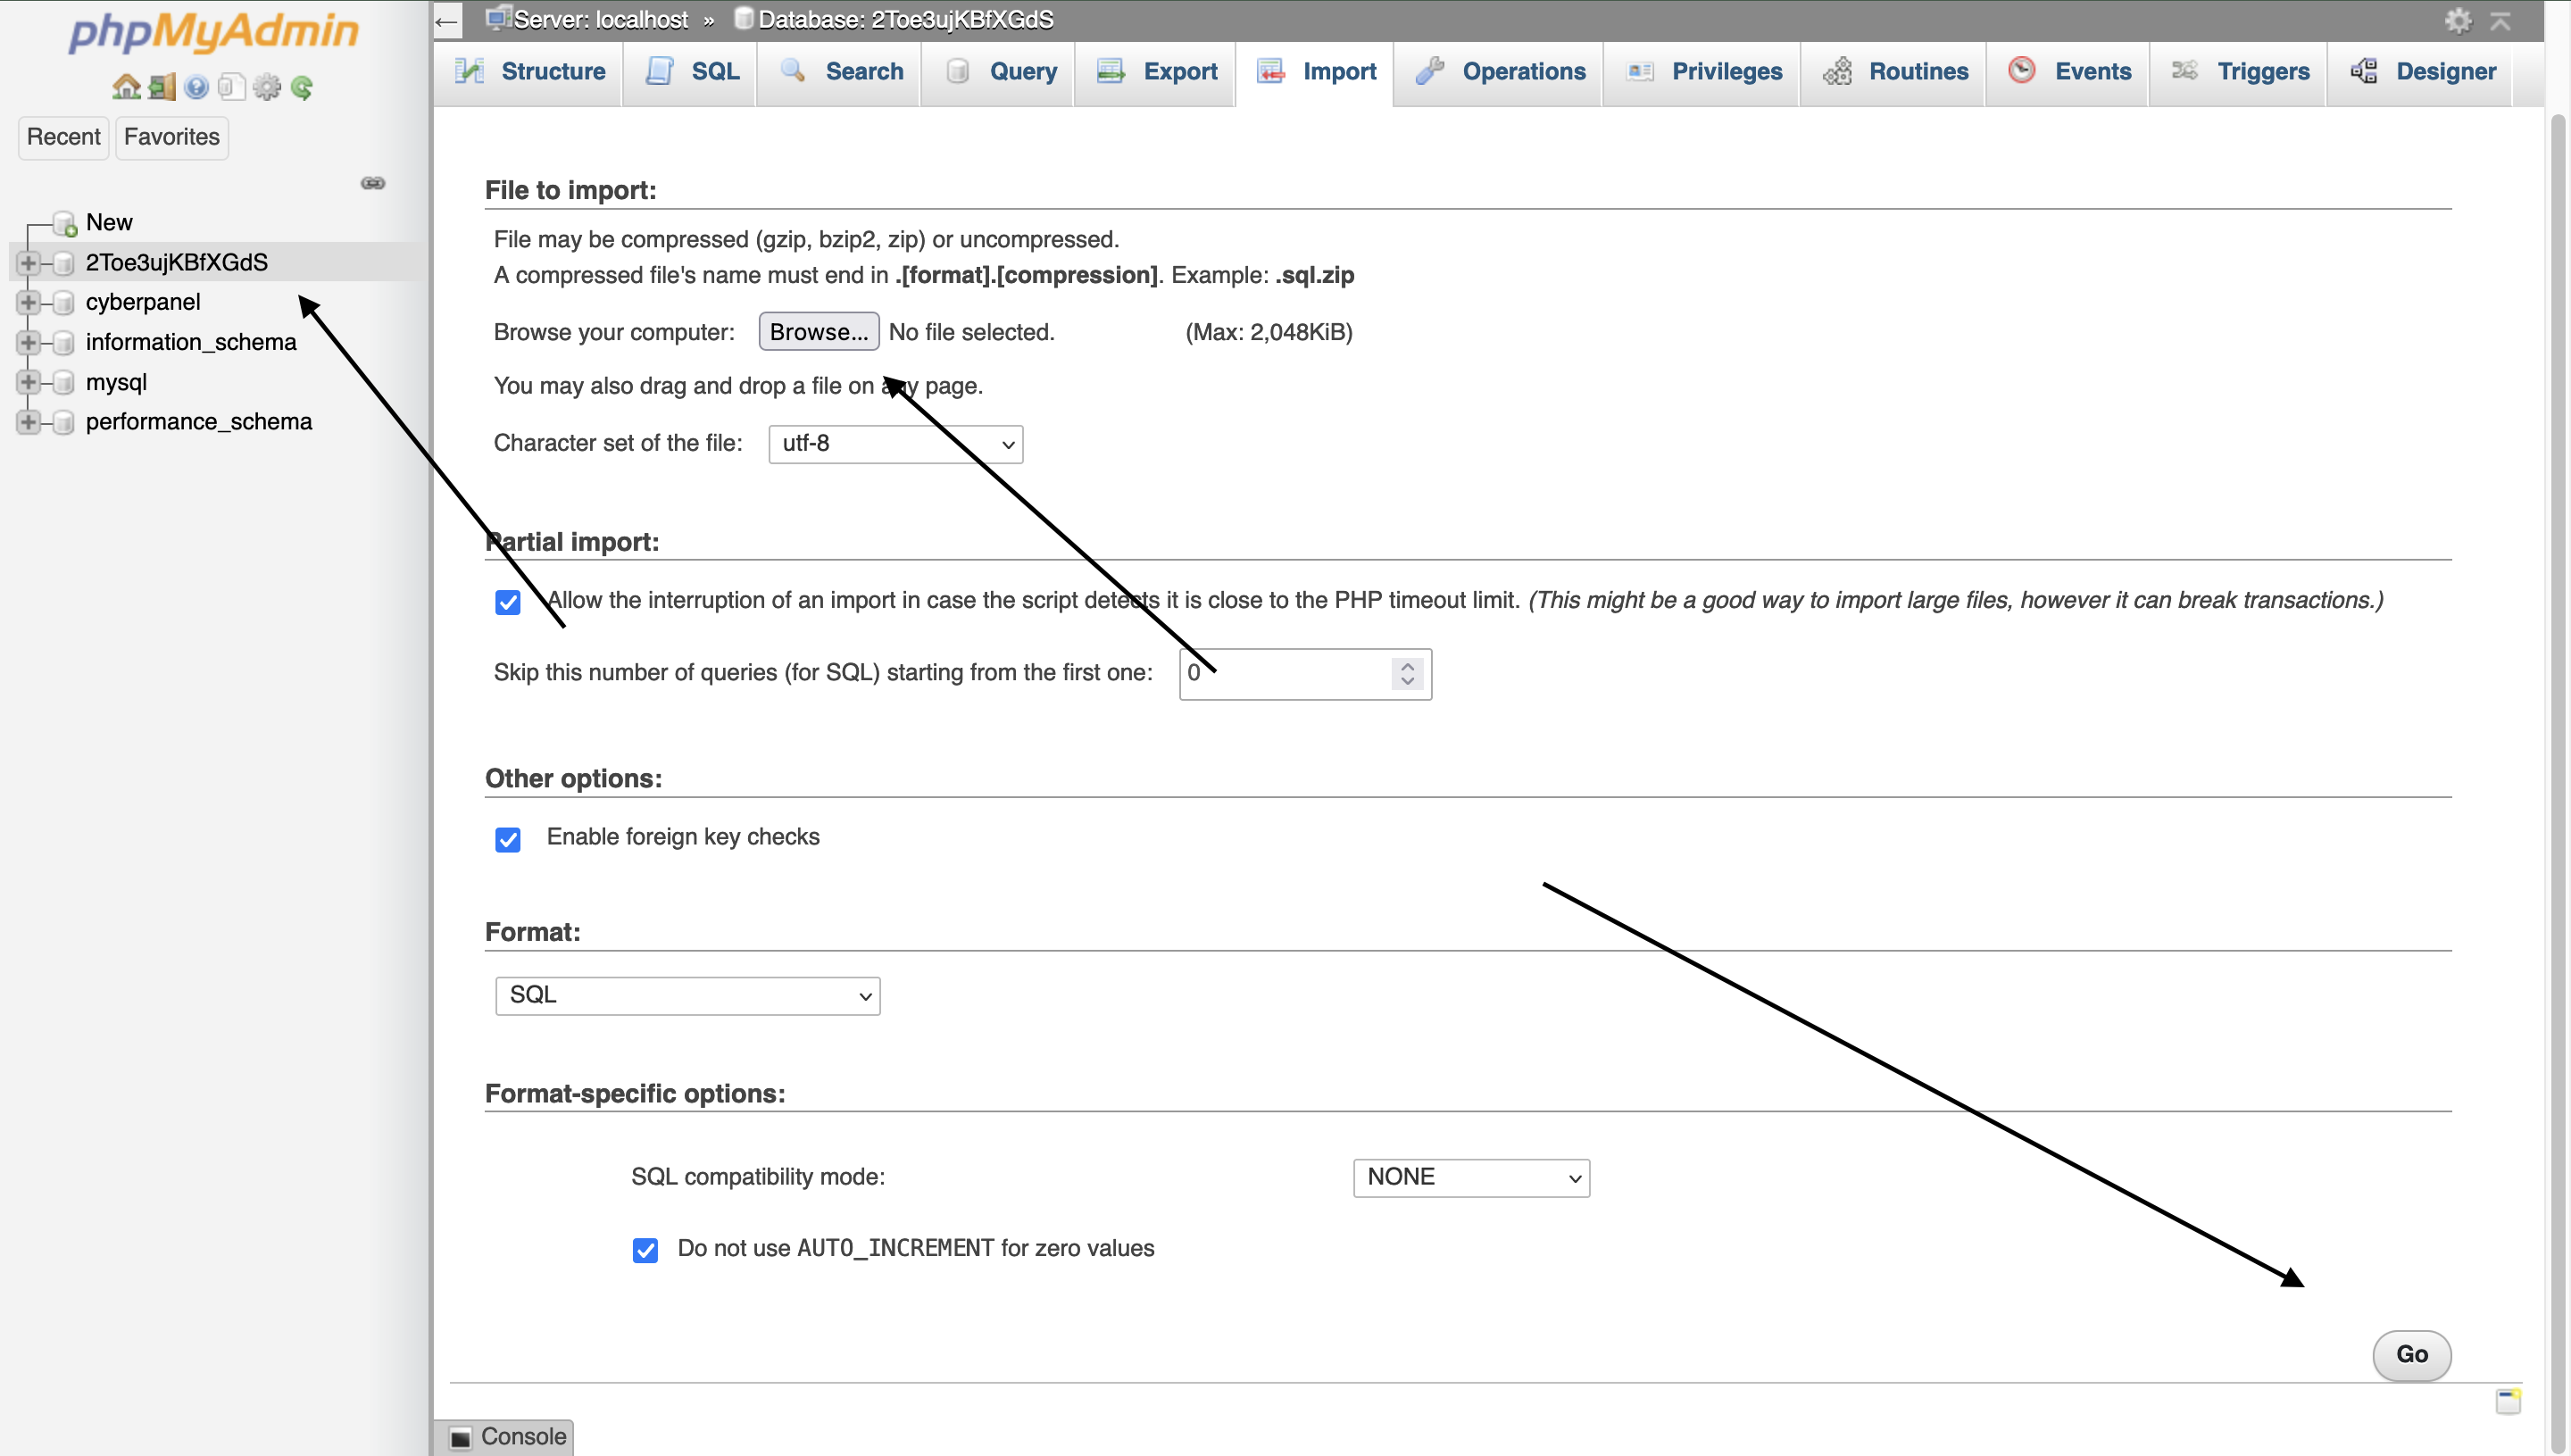Screen dimensions: 2571x1456
Task: Expand the SQL compatibility mode dropdown
Action: [1469, 1177]
